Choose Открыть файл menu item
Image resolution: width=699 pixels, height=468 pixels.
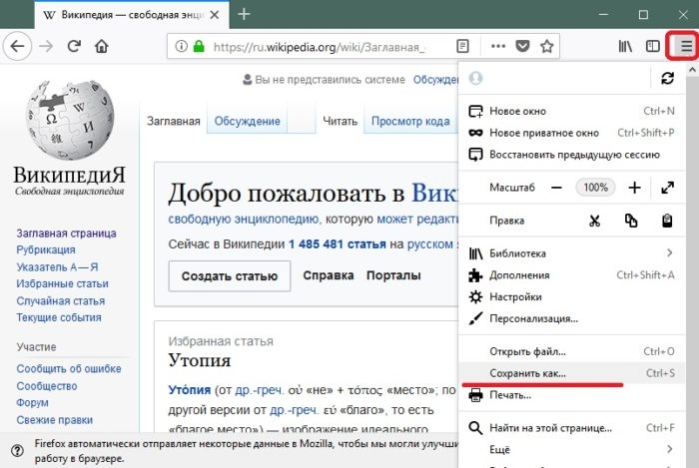point(572,351)
